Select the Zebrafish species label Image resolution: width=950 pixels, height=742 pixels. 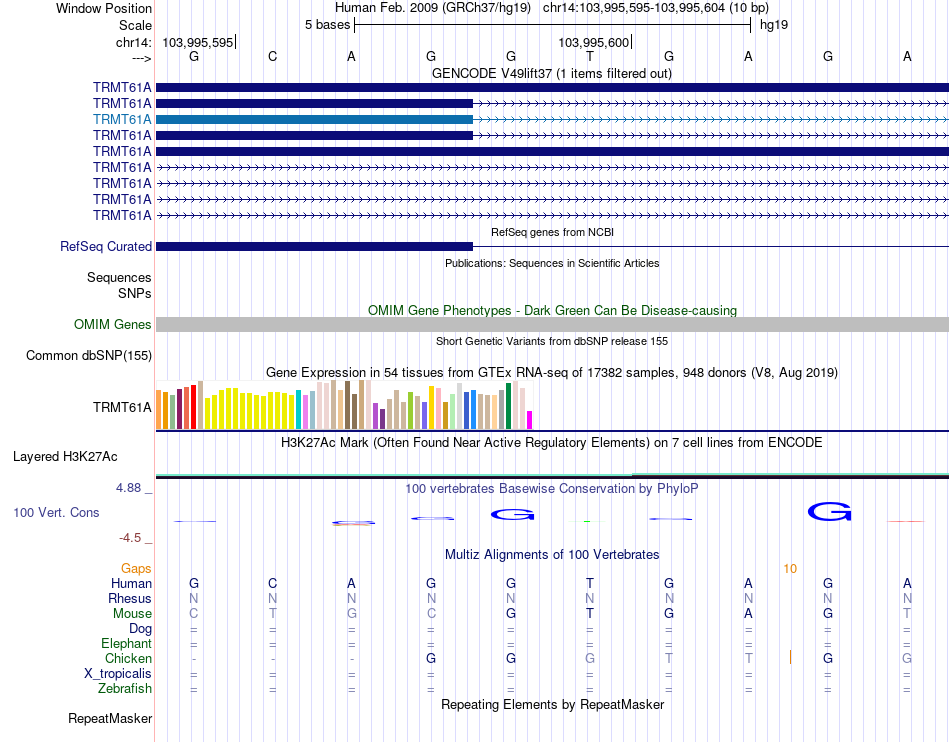pyautogui.click(x=125, y=689)
